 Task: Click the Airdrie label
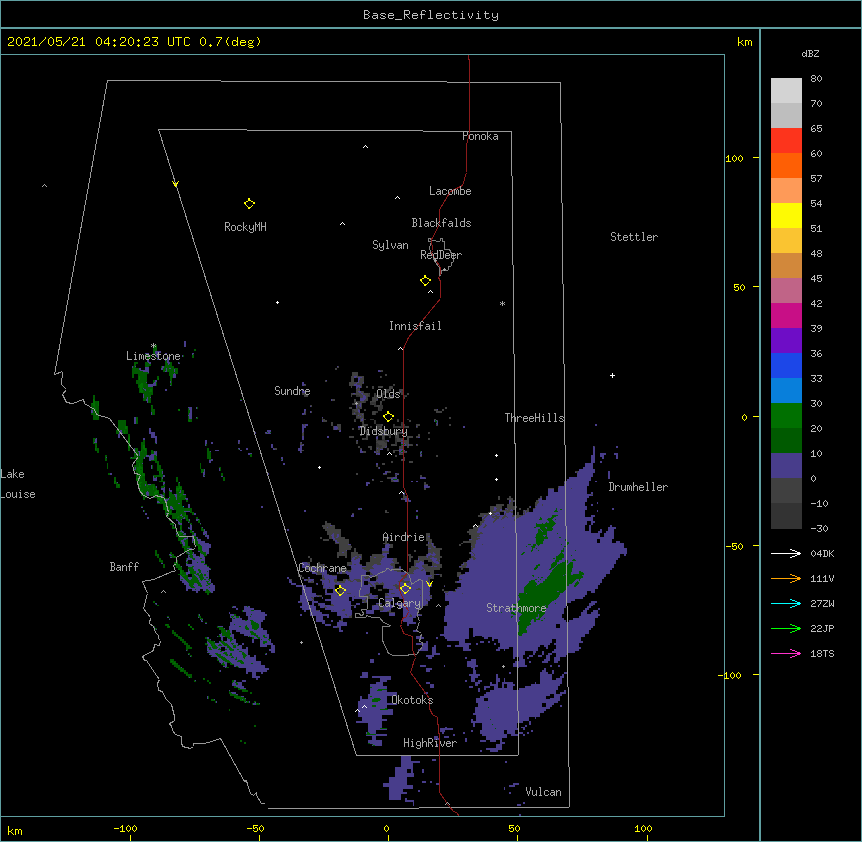point(404,537)
